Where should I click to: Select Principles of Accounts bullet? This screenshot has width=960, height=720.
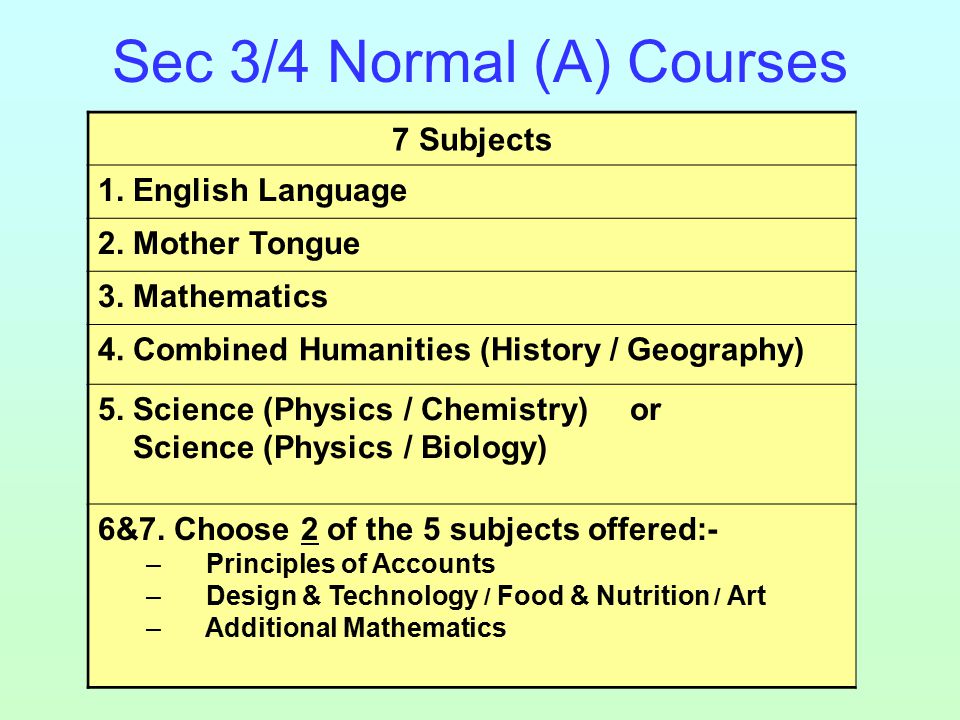[350, 564]
